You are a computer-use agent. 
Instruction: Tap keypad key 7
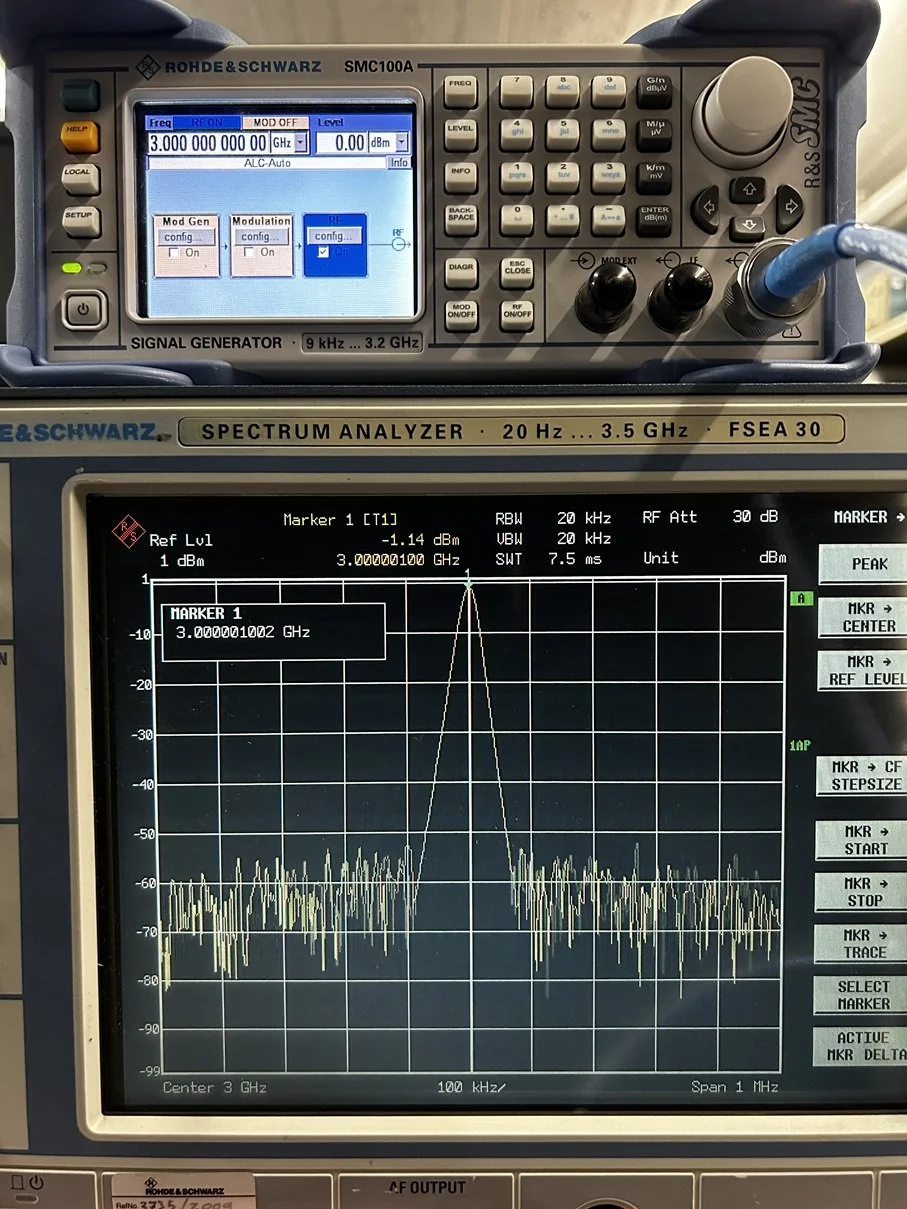(517, 90)
